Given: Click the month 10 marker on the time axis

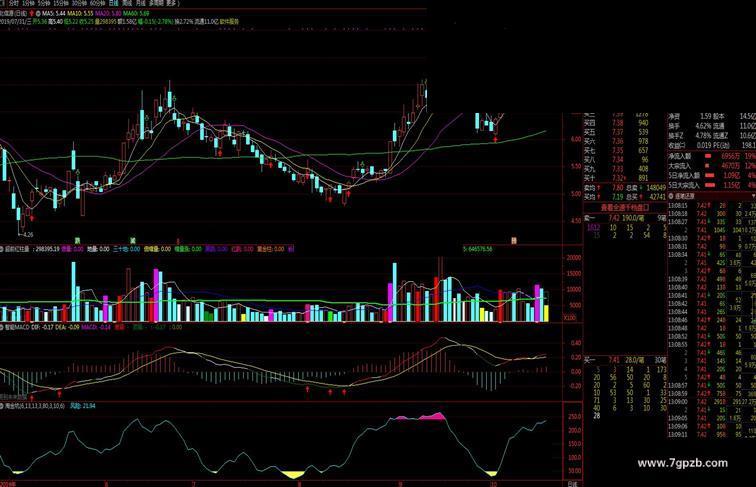Looking at the screenshot, I should 493,484.
